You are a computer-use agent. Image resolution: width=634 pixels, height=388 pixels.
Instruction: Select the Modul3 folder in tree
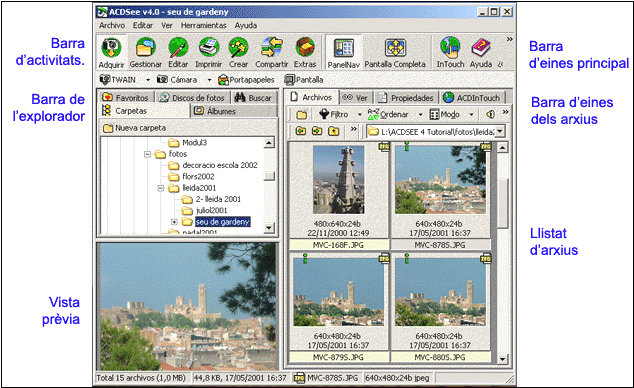pos(188,143)
